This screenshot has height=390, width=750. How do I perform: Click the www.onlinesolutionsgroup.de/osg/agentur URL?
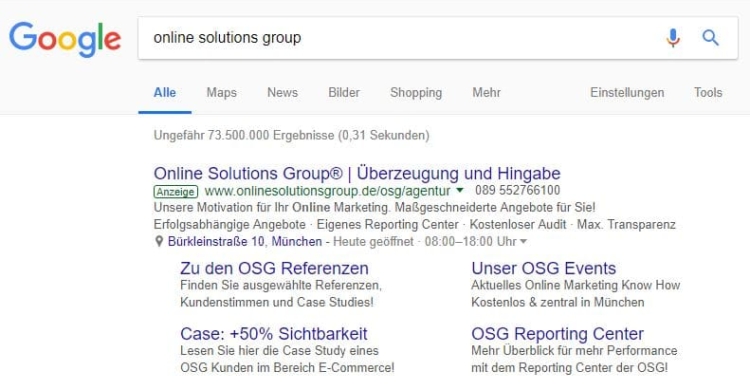pos(327,191)
